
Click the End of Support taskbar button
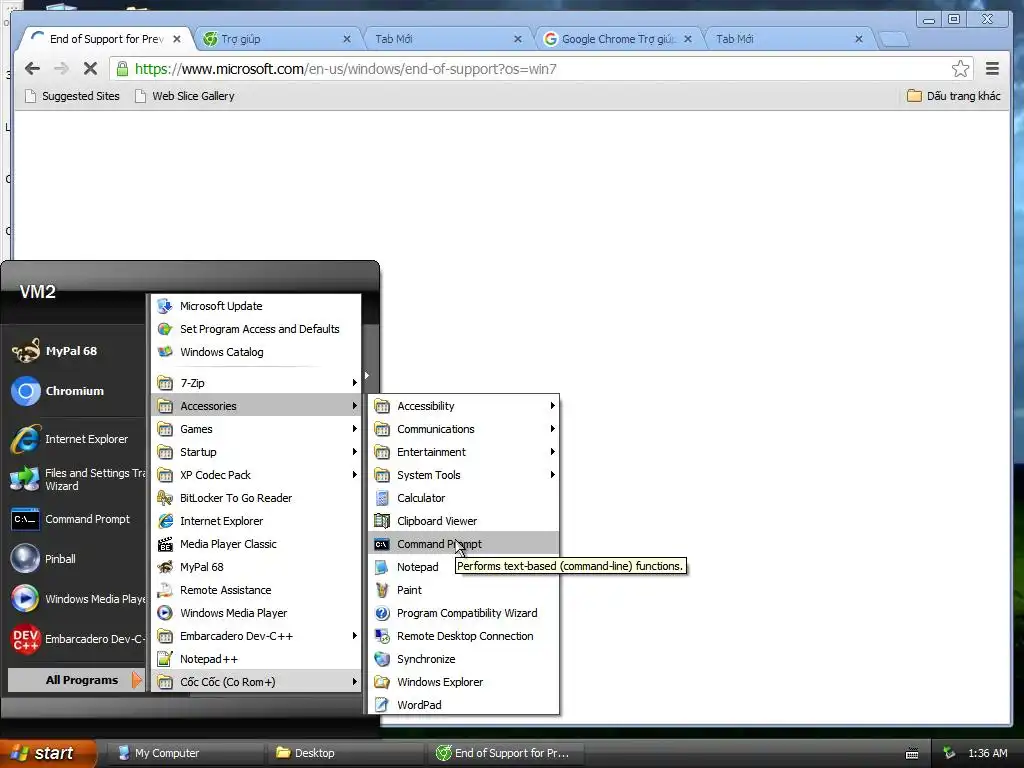pyautogui.click(x=506, y=753)
